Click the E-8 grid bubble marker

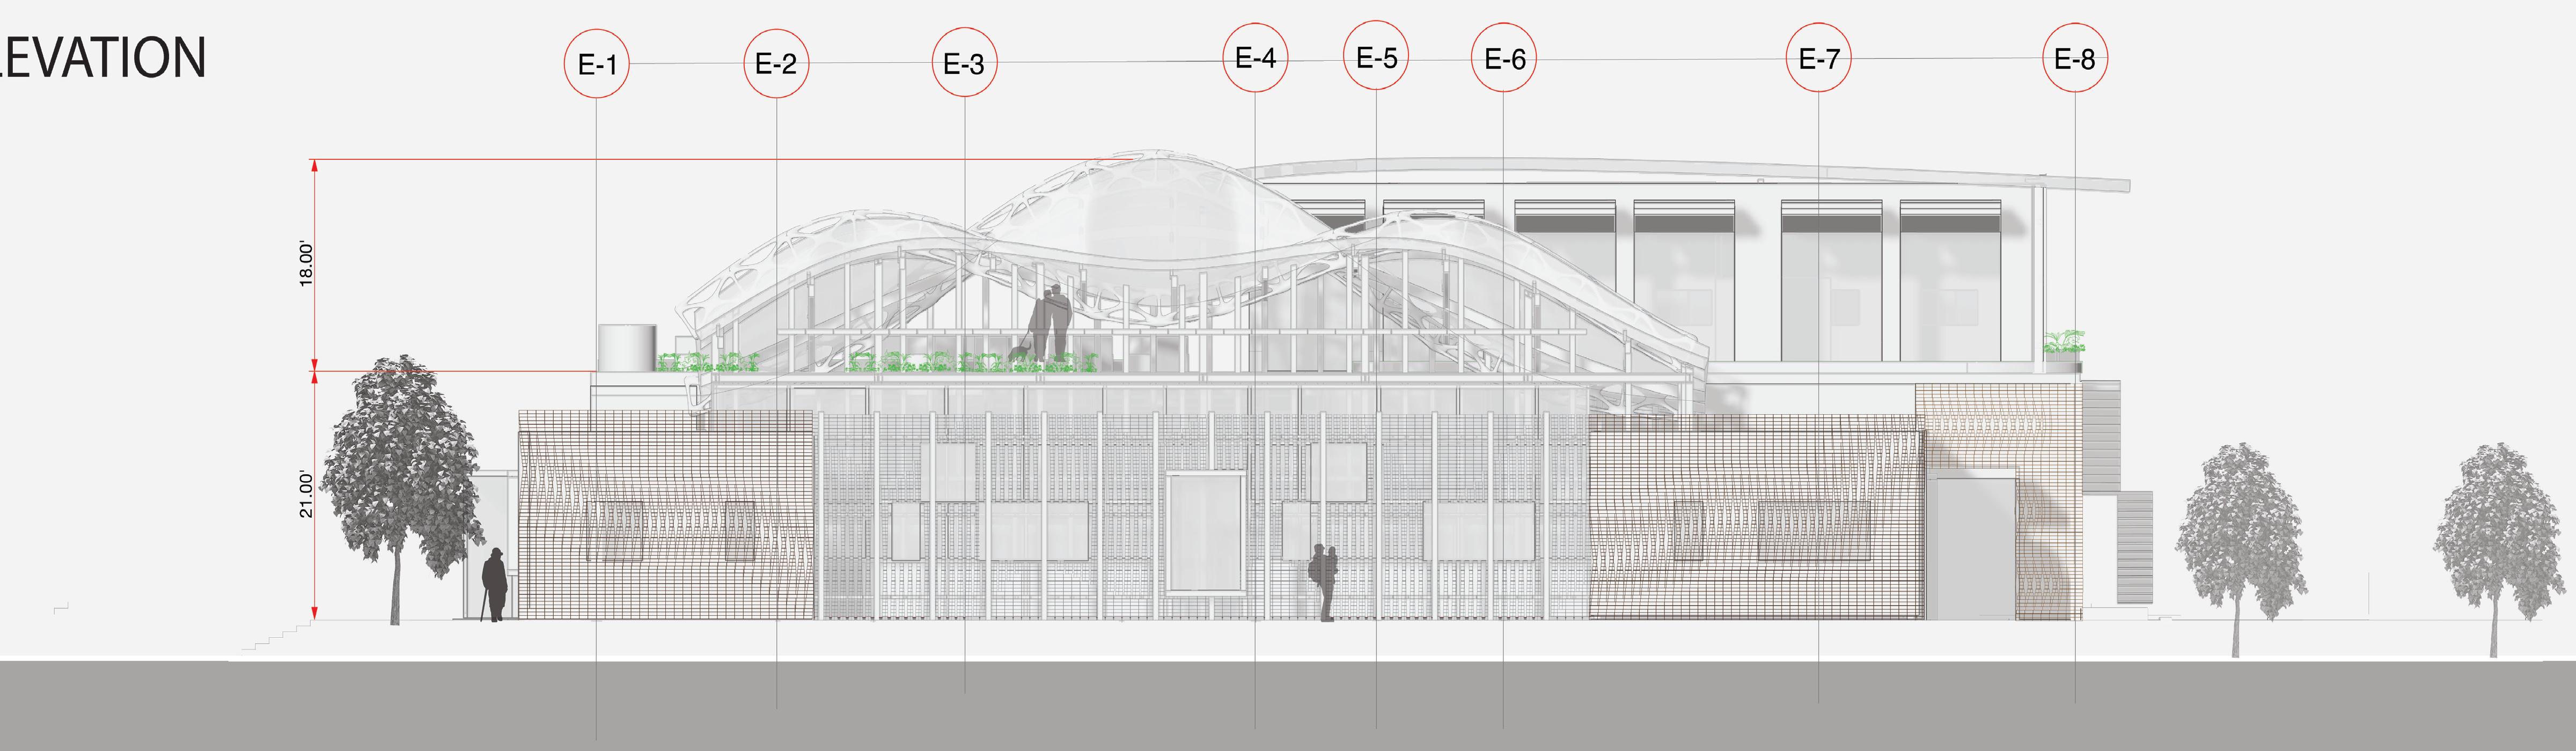point(2074,59)
